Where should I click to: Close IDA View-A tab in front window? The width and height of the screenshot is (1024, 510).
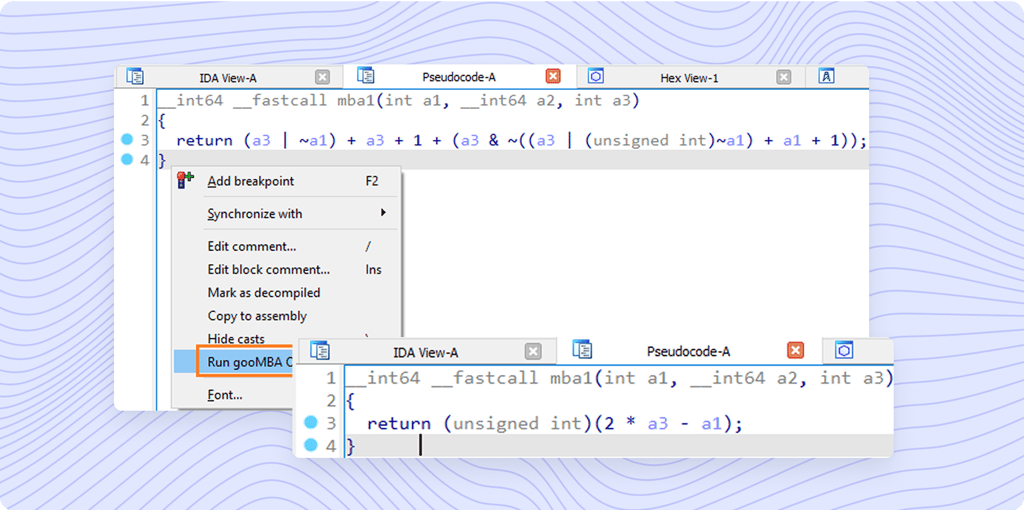[534, 352]
